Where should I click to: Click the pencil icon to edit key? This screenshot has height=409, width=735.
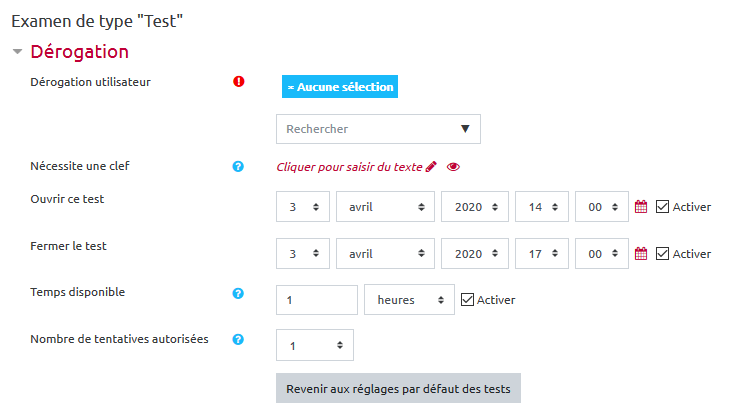point(431,167)
